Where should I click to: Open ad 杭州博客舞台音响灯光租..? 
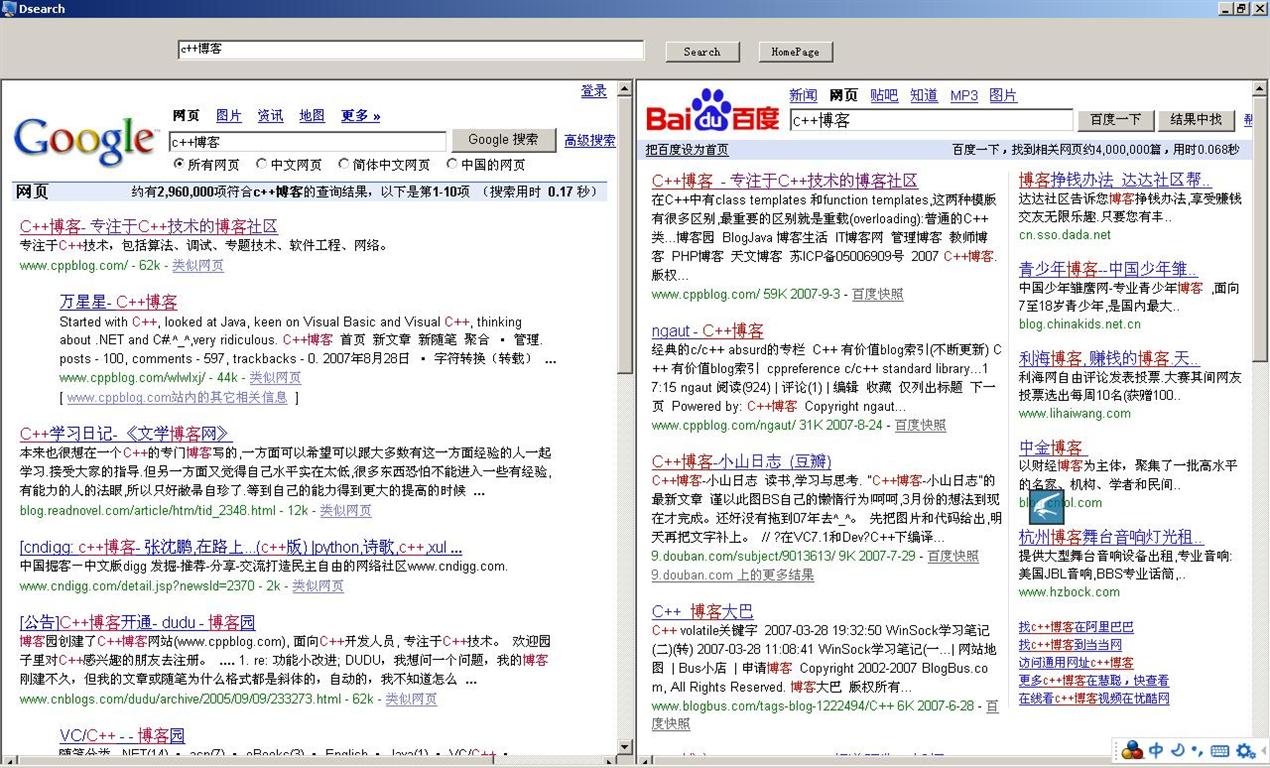[1111, 537]
